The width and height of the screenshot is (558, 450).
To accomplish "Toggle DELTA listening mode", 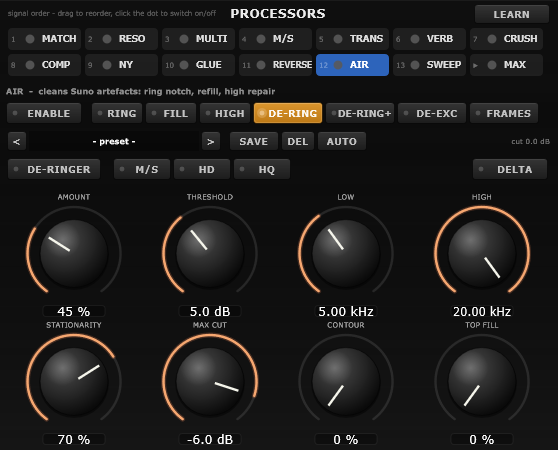I will pyautogui.click(x=510, y=169).
